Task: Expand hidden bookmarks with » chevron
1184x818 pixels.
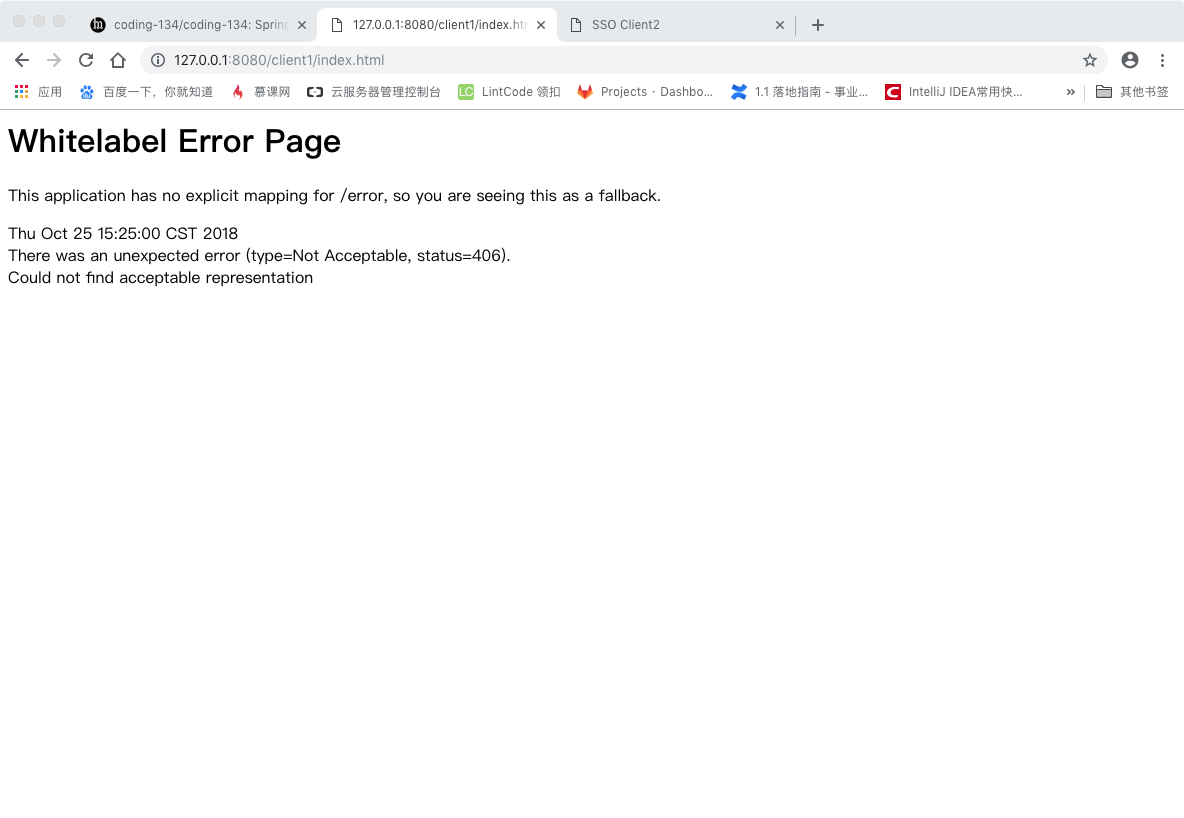Action: [x=1071, y=92]
